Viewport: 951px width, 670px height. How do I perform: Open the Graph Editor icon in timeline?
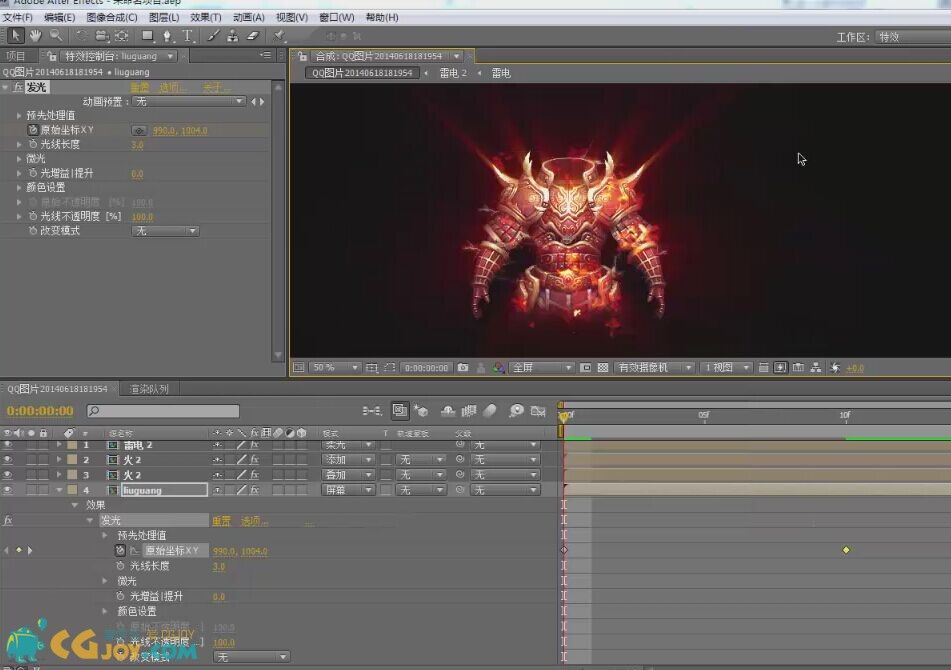click(x=537, y=411)
